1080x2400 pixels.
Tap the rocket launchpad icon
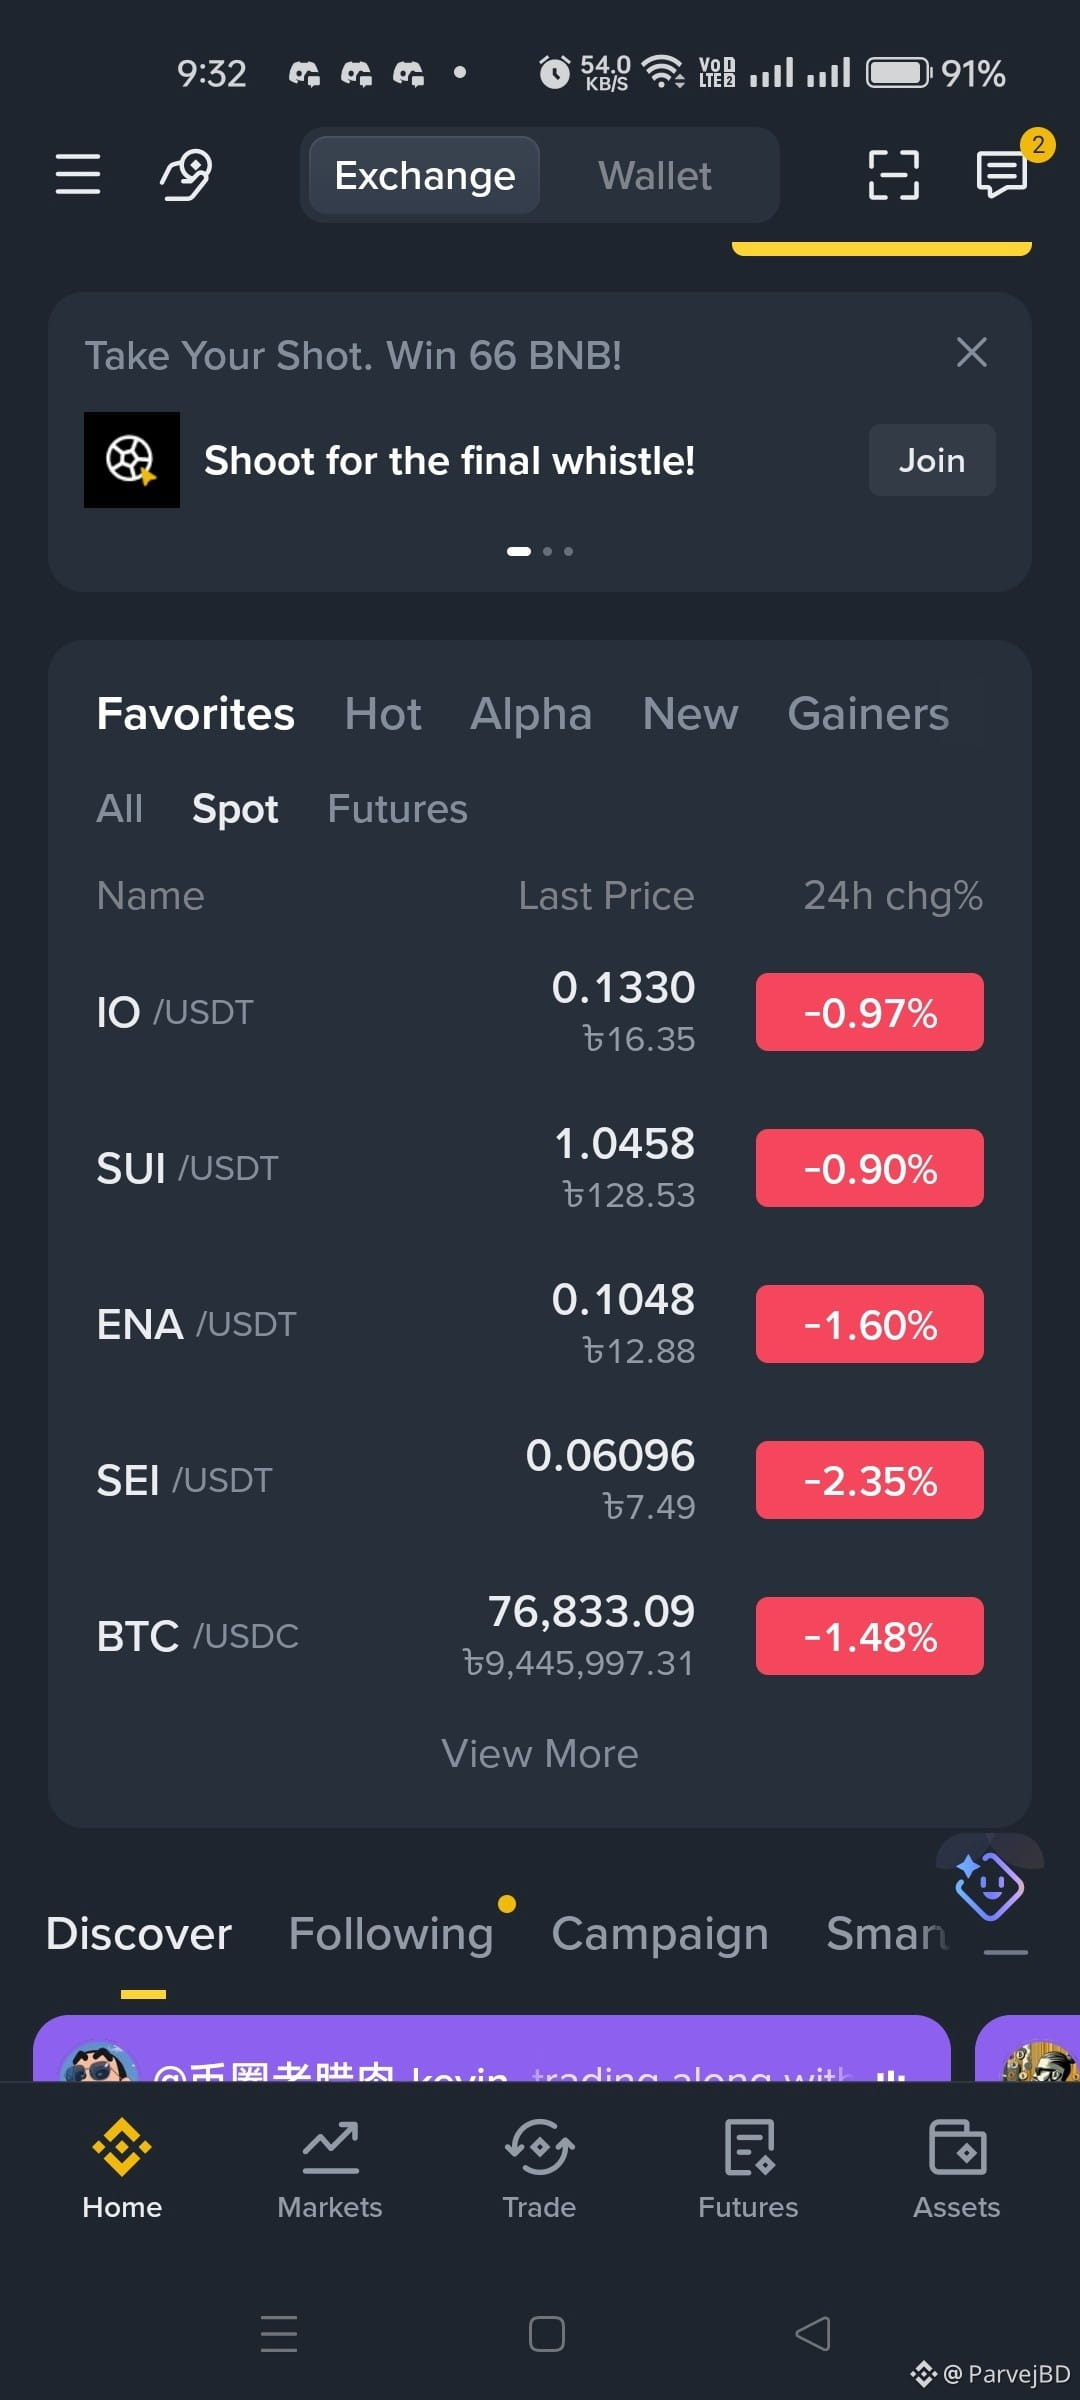pos(187,175)
